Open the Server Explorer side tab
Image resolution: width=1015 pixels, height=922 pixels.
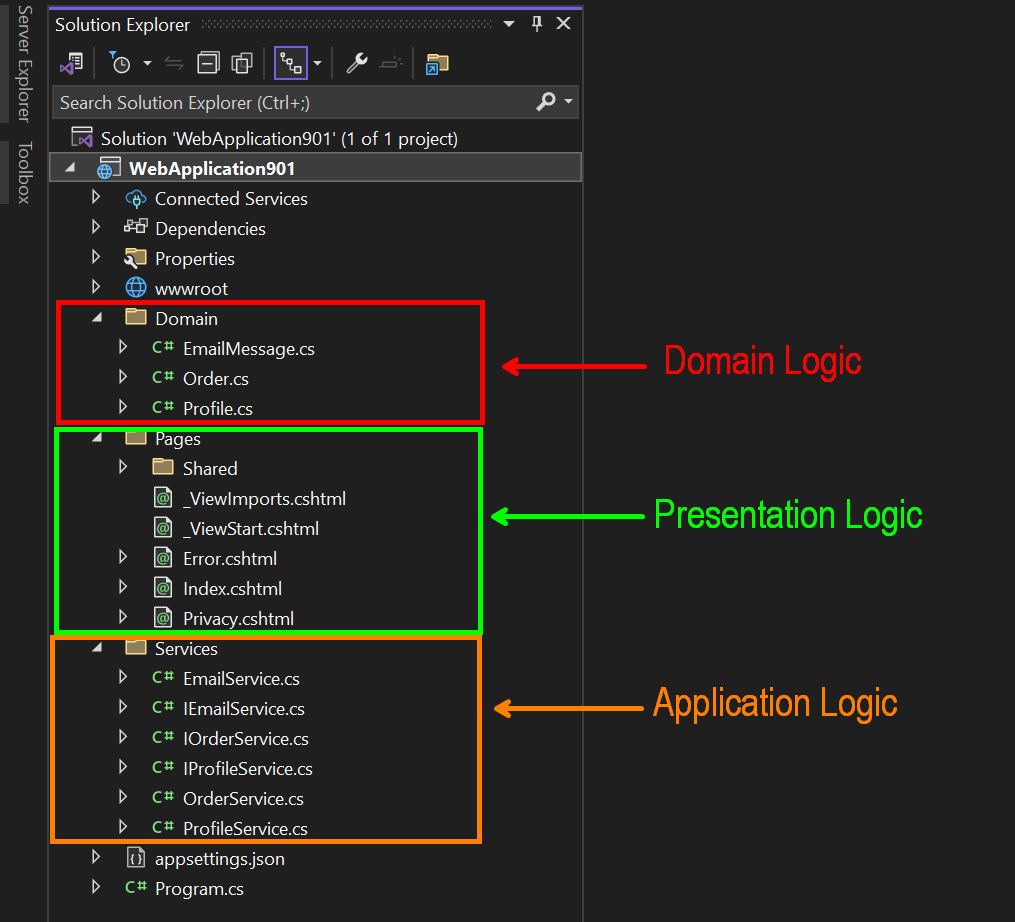click(24, 63)
